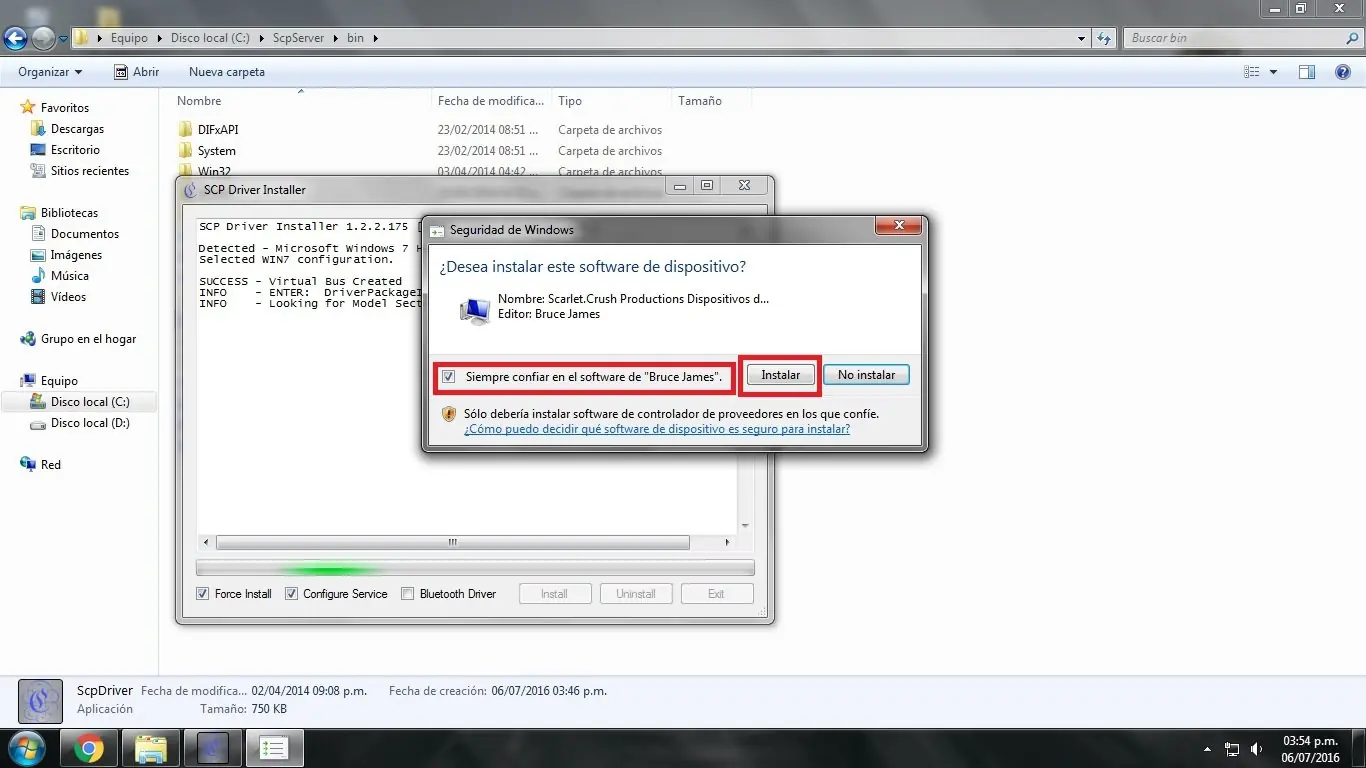Viewport: 1366px width, 768px height.
Task: Click the Grupo en el hogar icon
Action: pyautogui.click(x=28, y=339)
